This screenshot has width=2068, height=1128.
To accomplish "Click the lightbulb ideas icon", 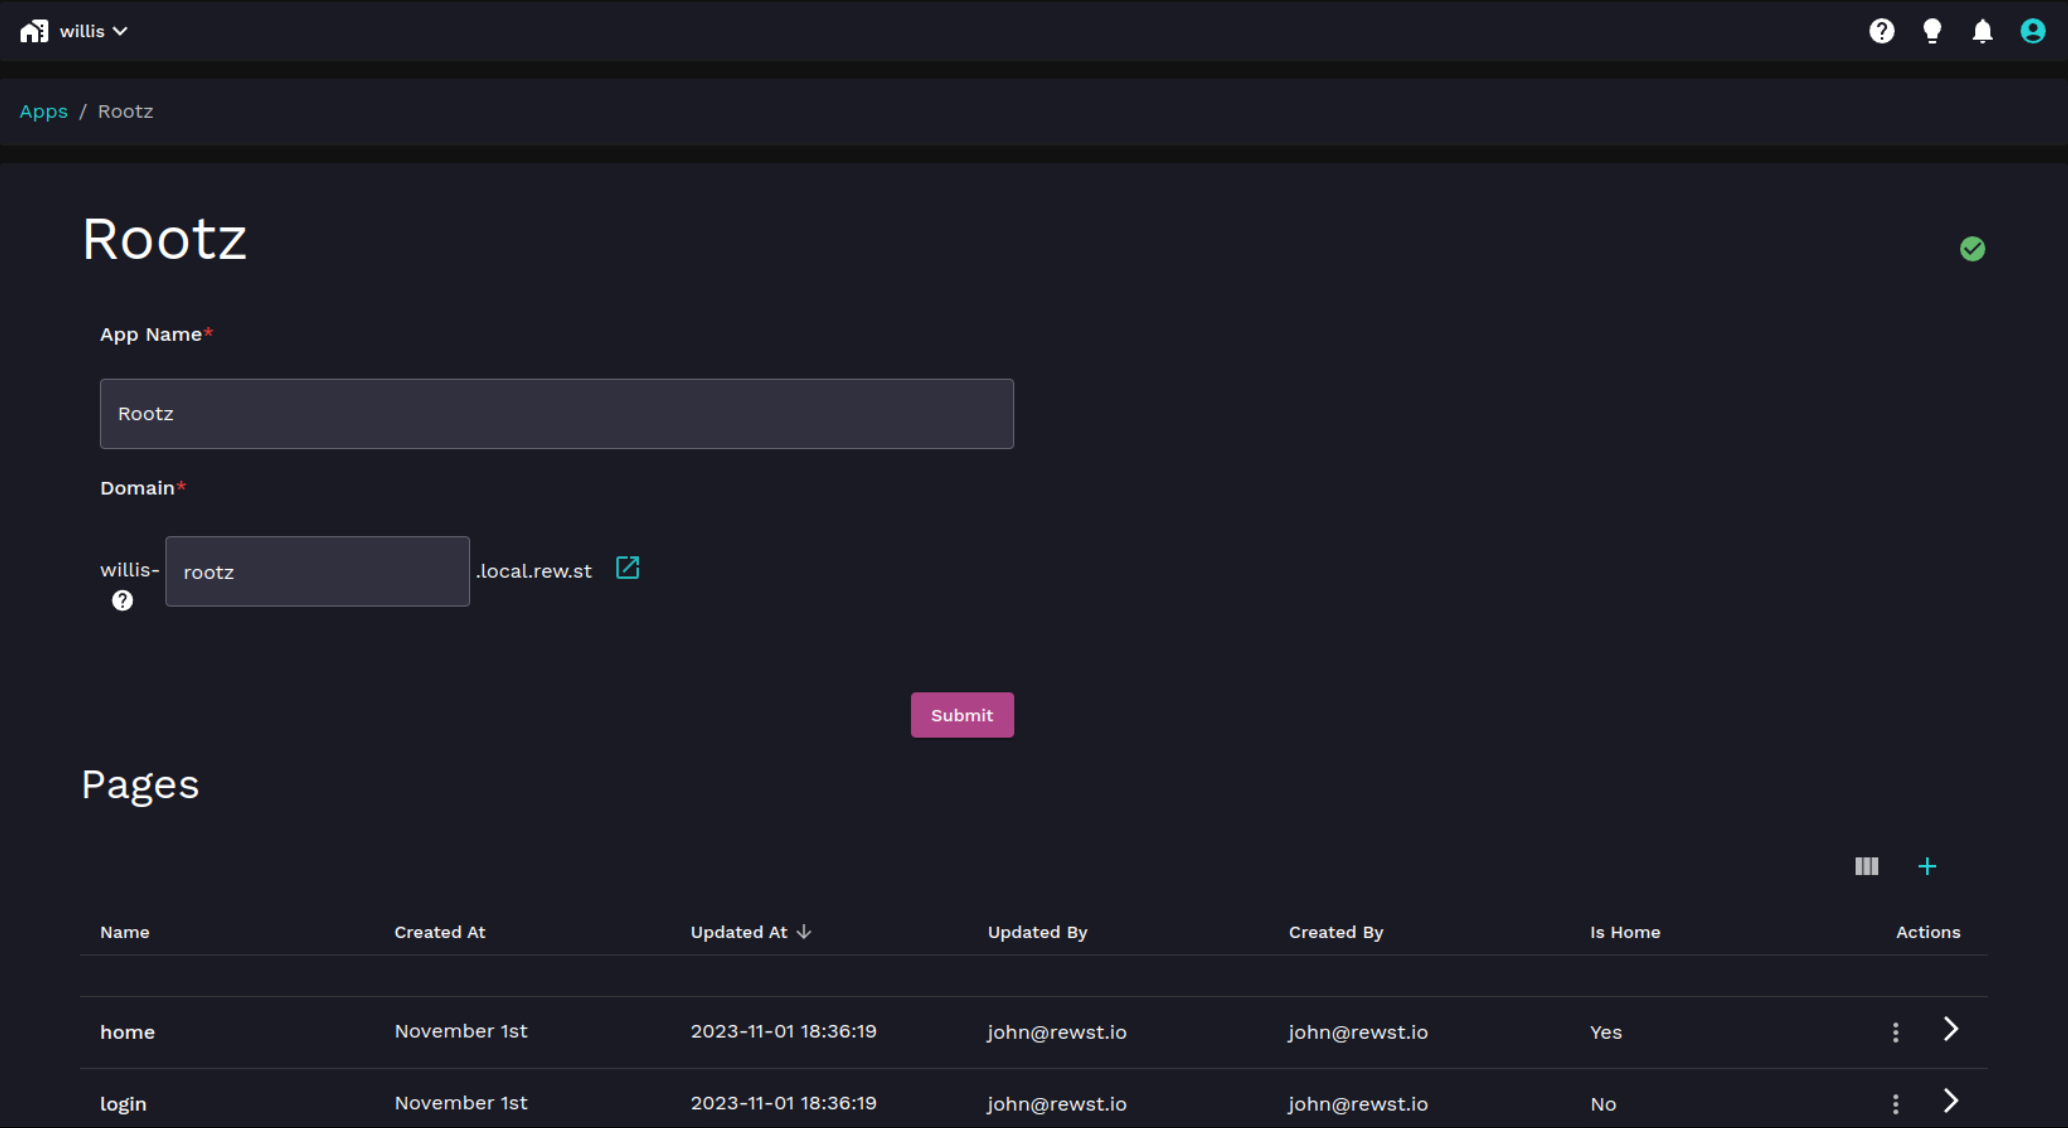I will [x=1932, y=31].
